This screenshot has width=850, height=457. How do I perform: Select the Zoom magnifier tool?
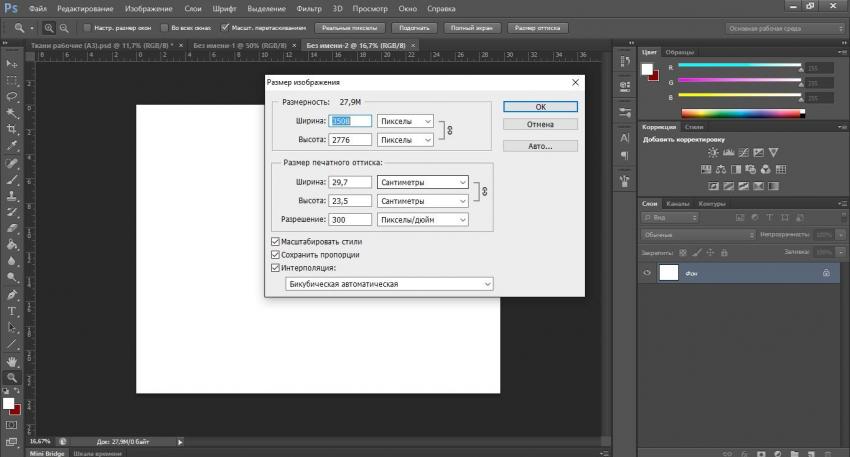12,378
